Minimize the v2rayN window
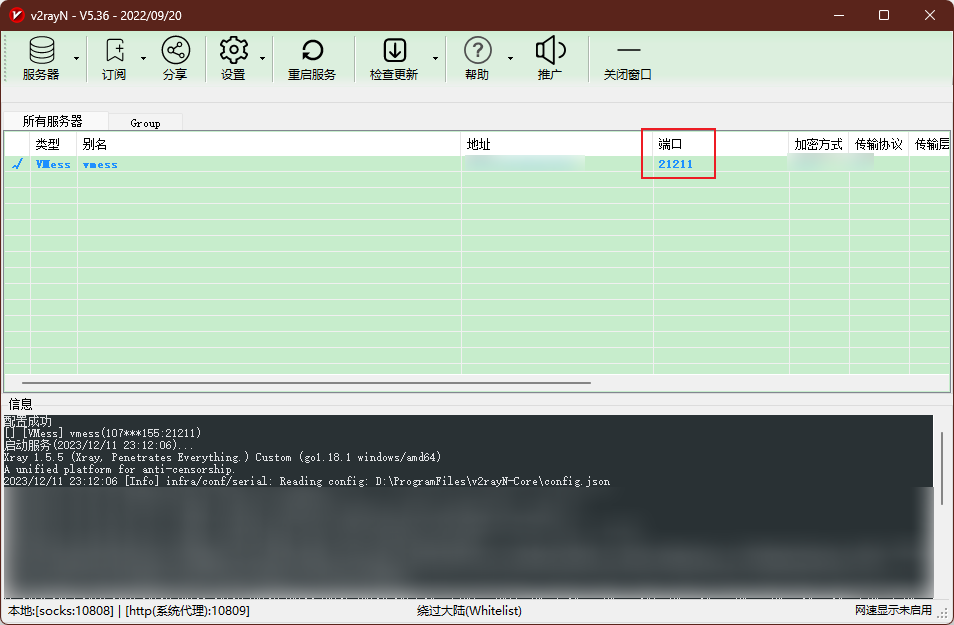Screen dimensions: 954x625 [x=839, y=15]
